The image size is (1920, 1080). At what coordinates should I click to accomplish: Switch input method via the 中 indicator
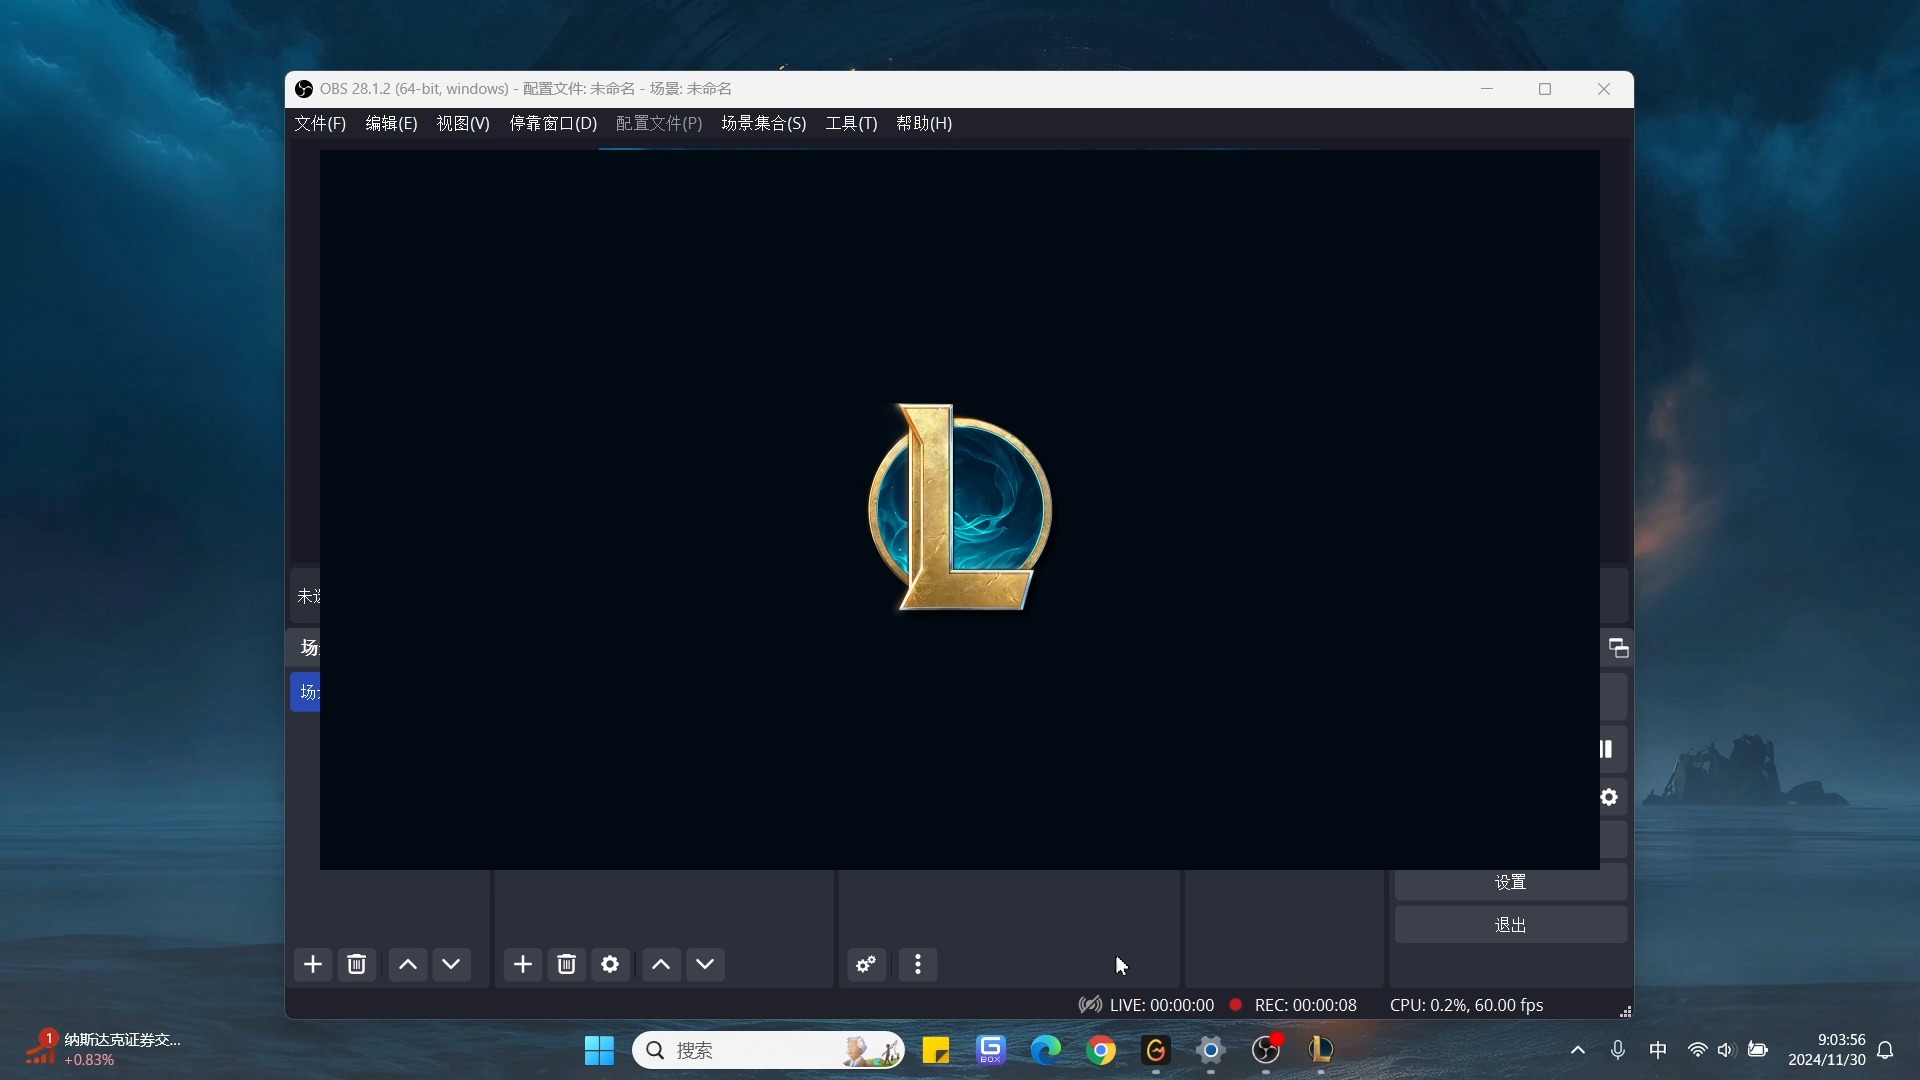pyautogui.click(x=1658, y=1050)
